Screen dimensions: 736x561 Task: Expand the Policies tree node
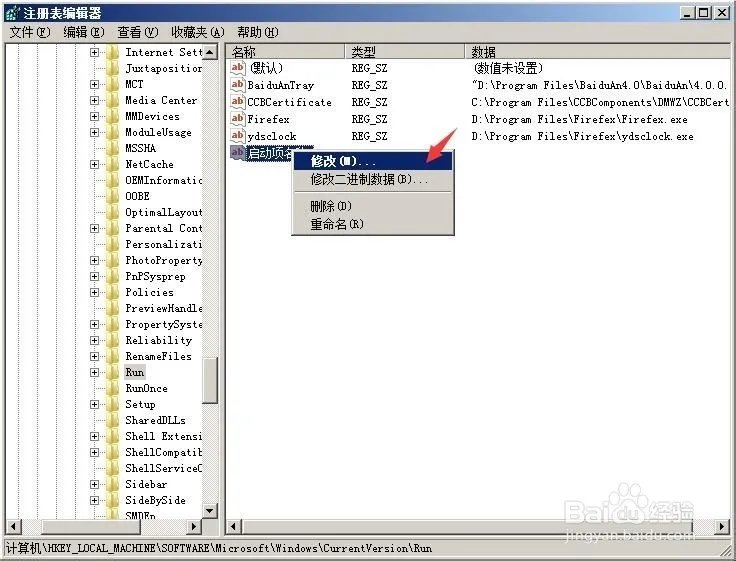[x=94, y=292]
